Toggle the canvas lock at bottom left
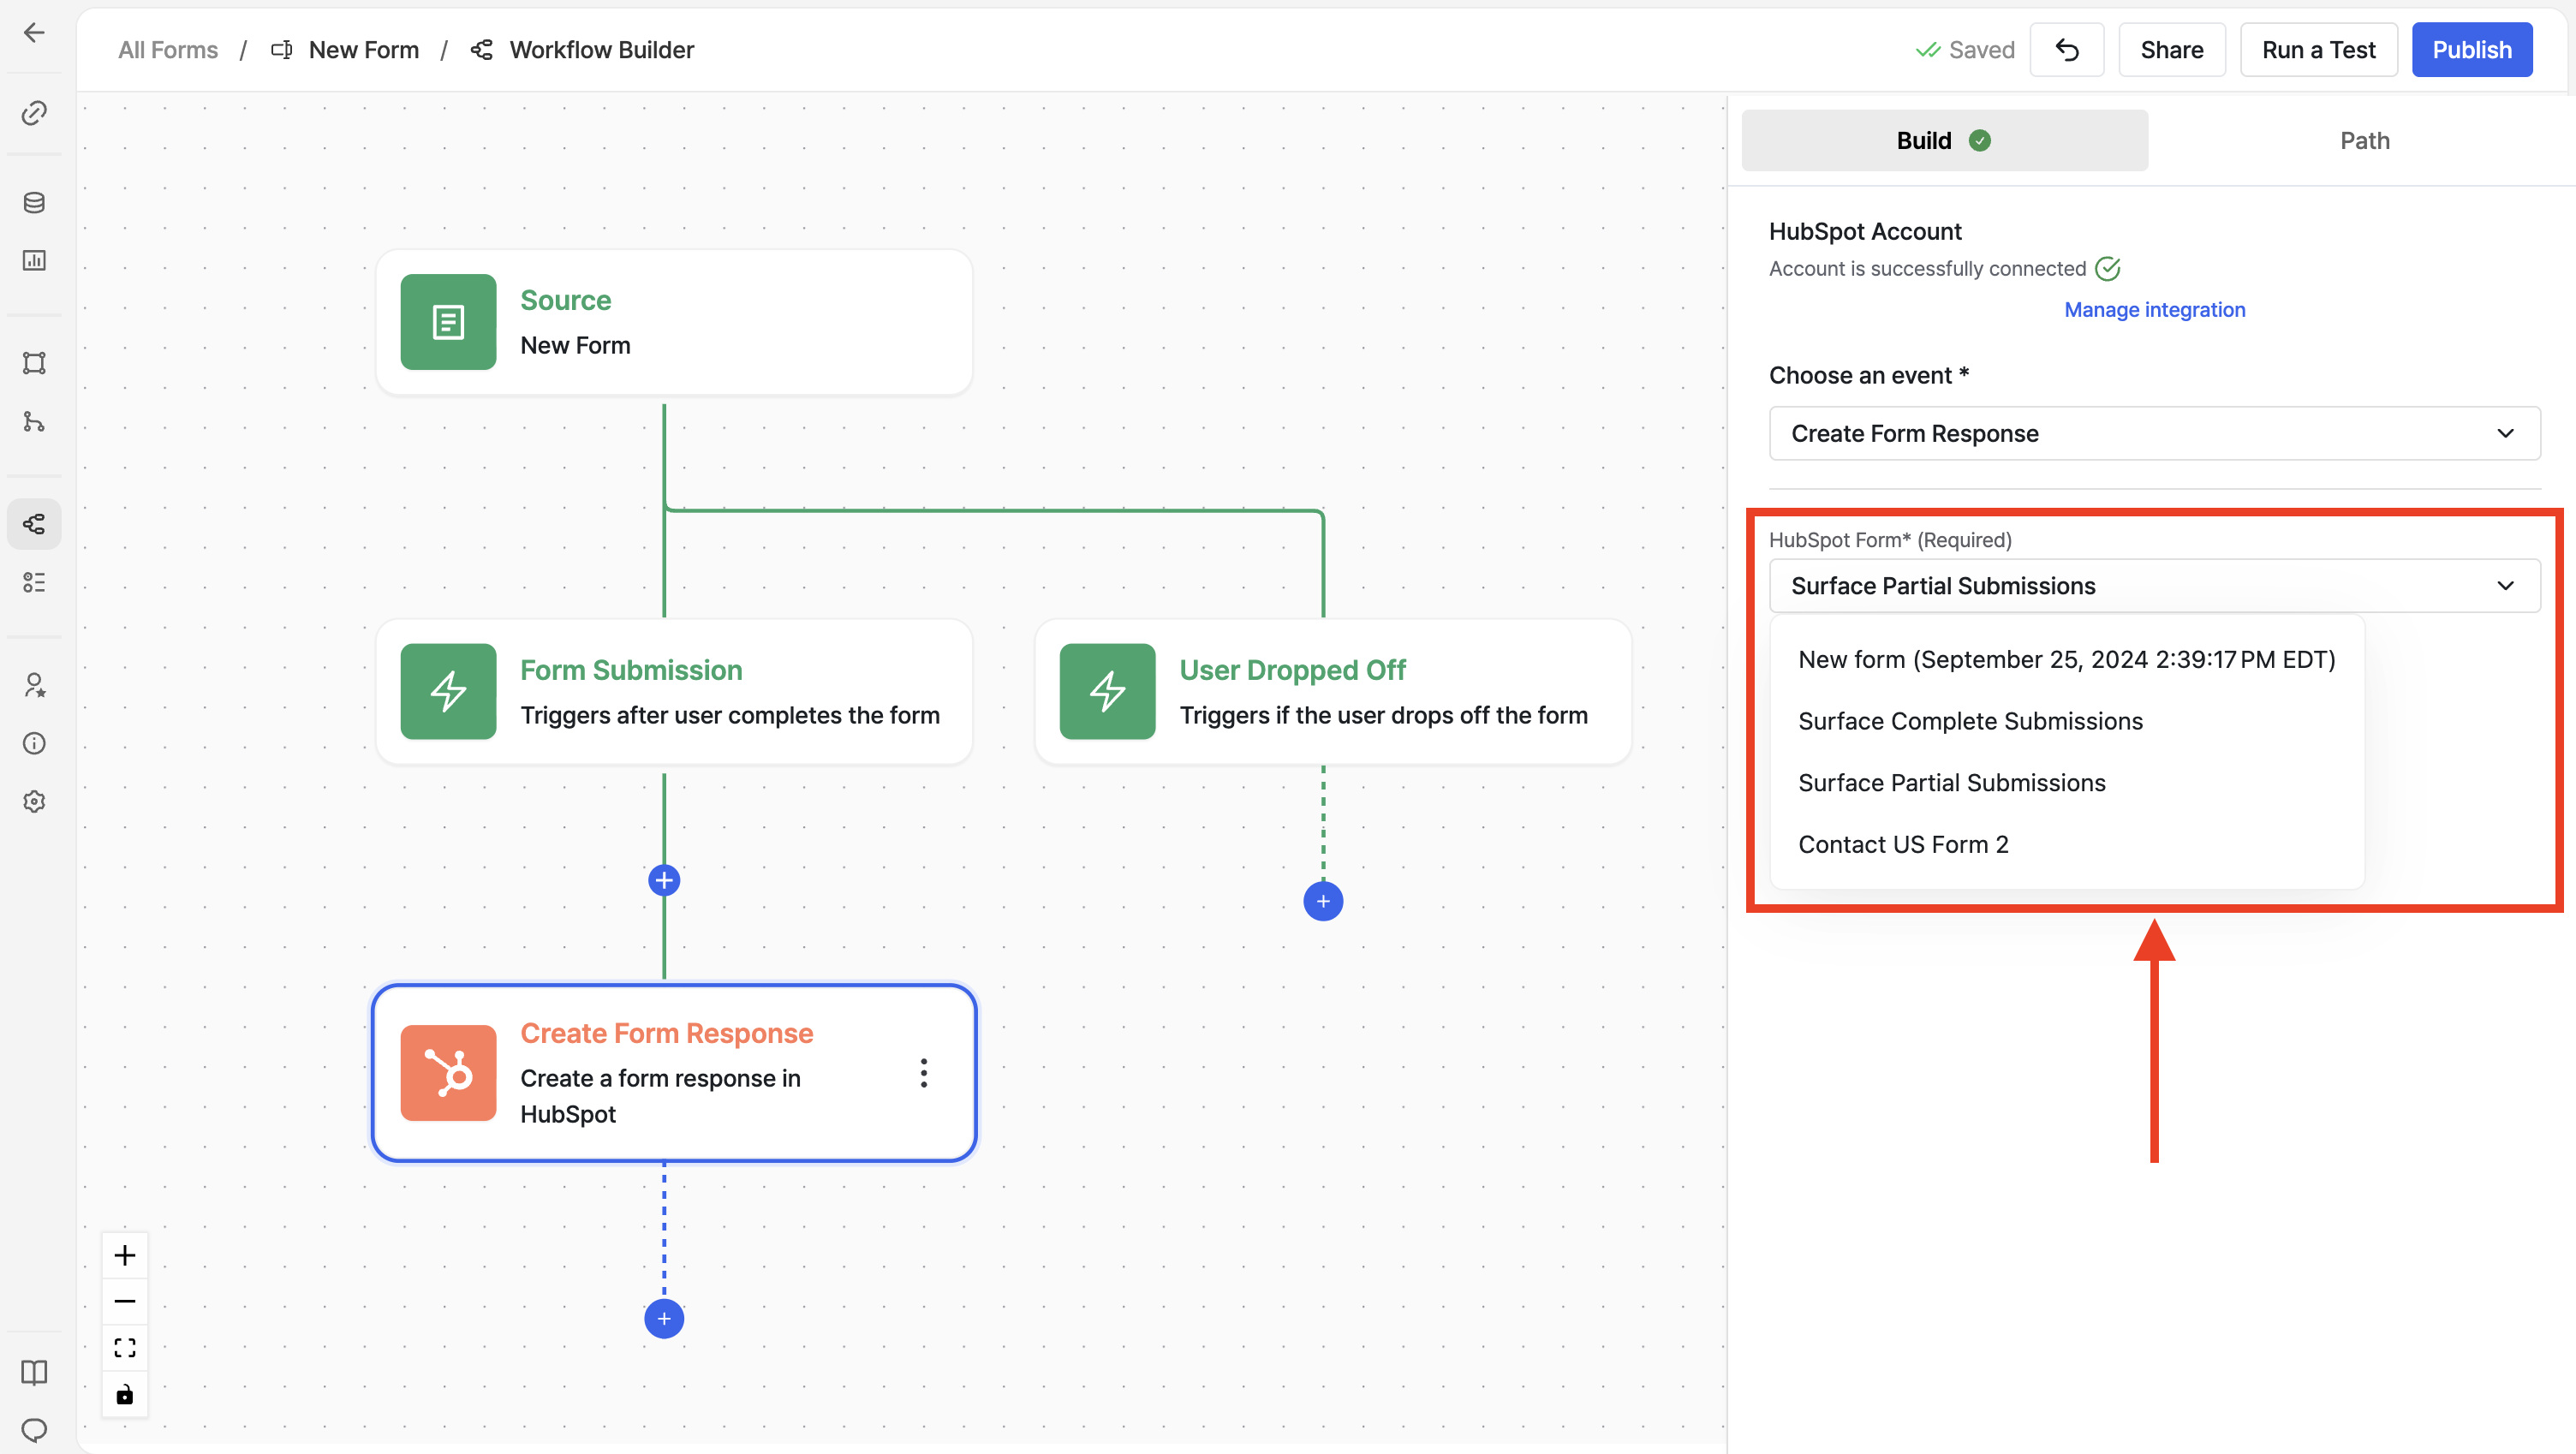 click(x=125, y=1393)
